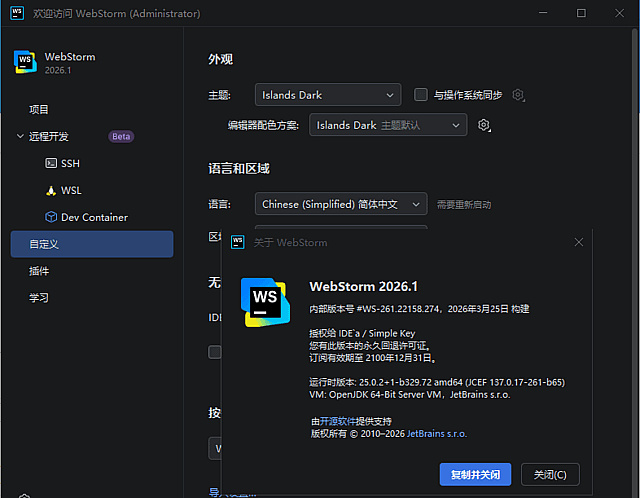Open the editor color scheme dropdown
The image size is (640, 498).
pyautogui.click(x=388, y=125)
